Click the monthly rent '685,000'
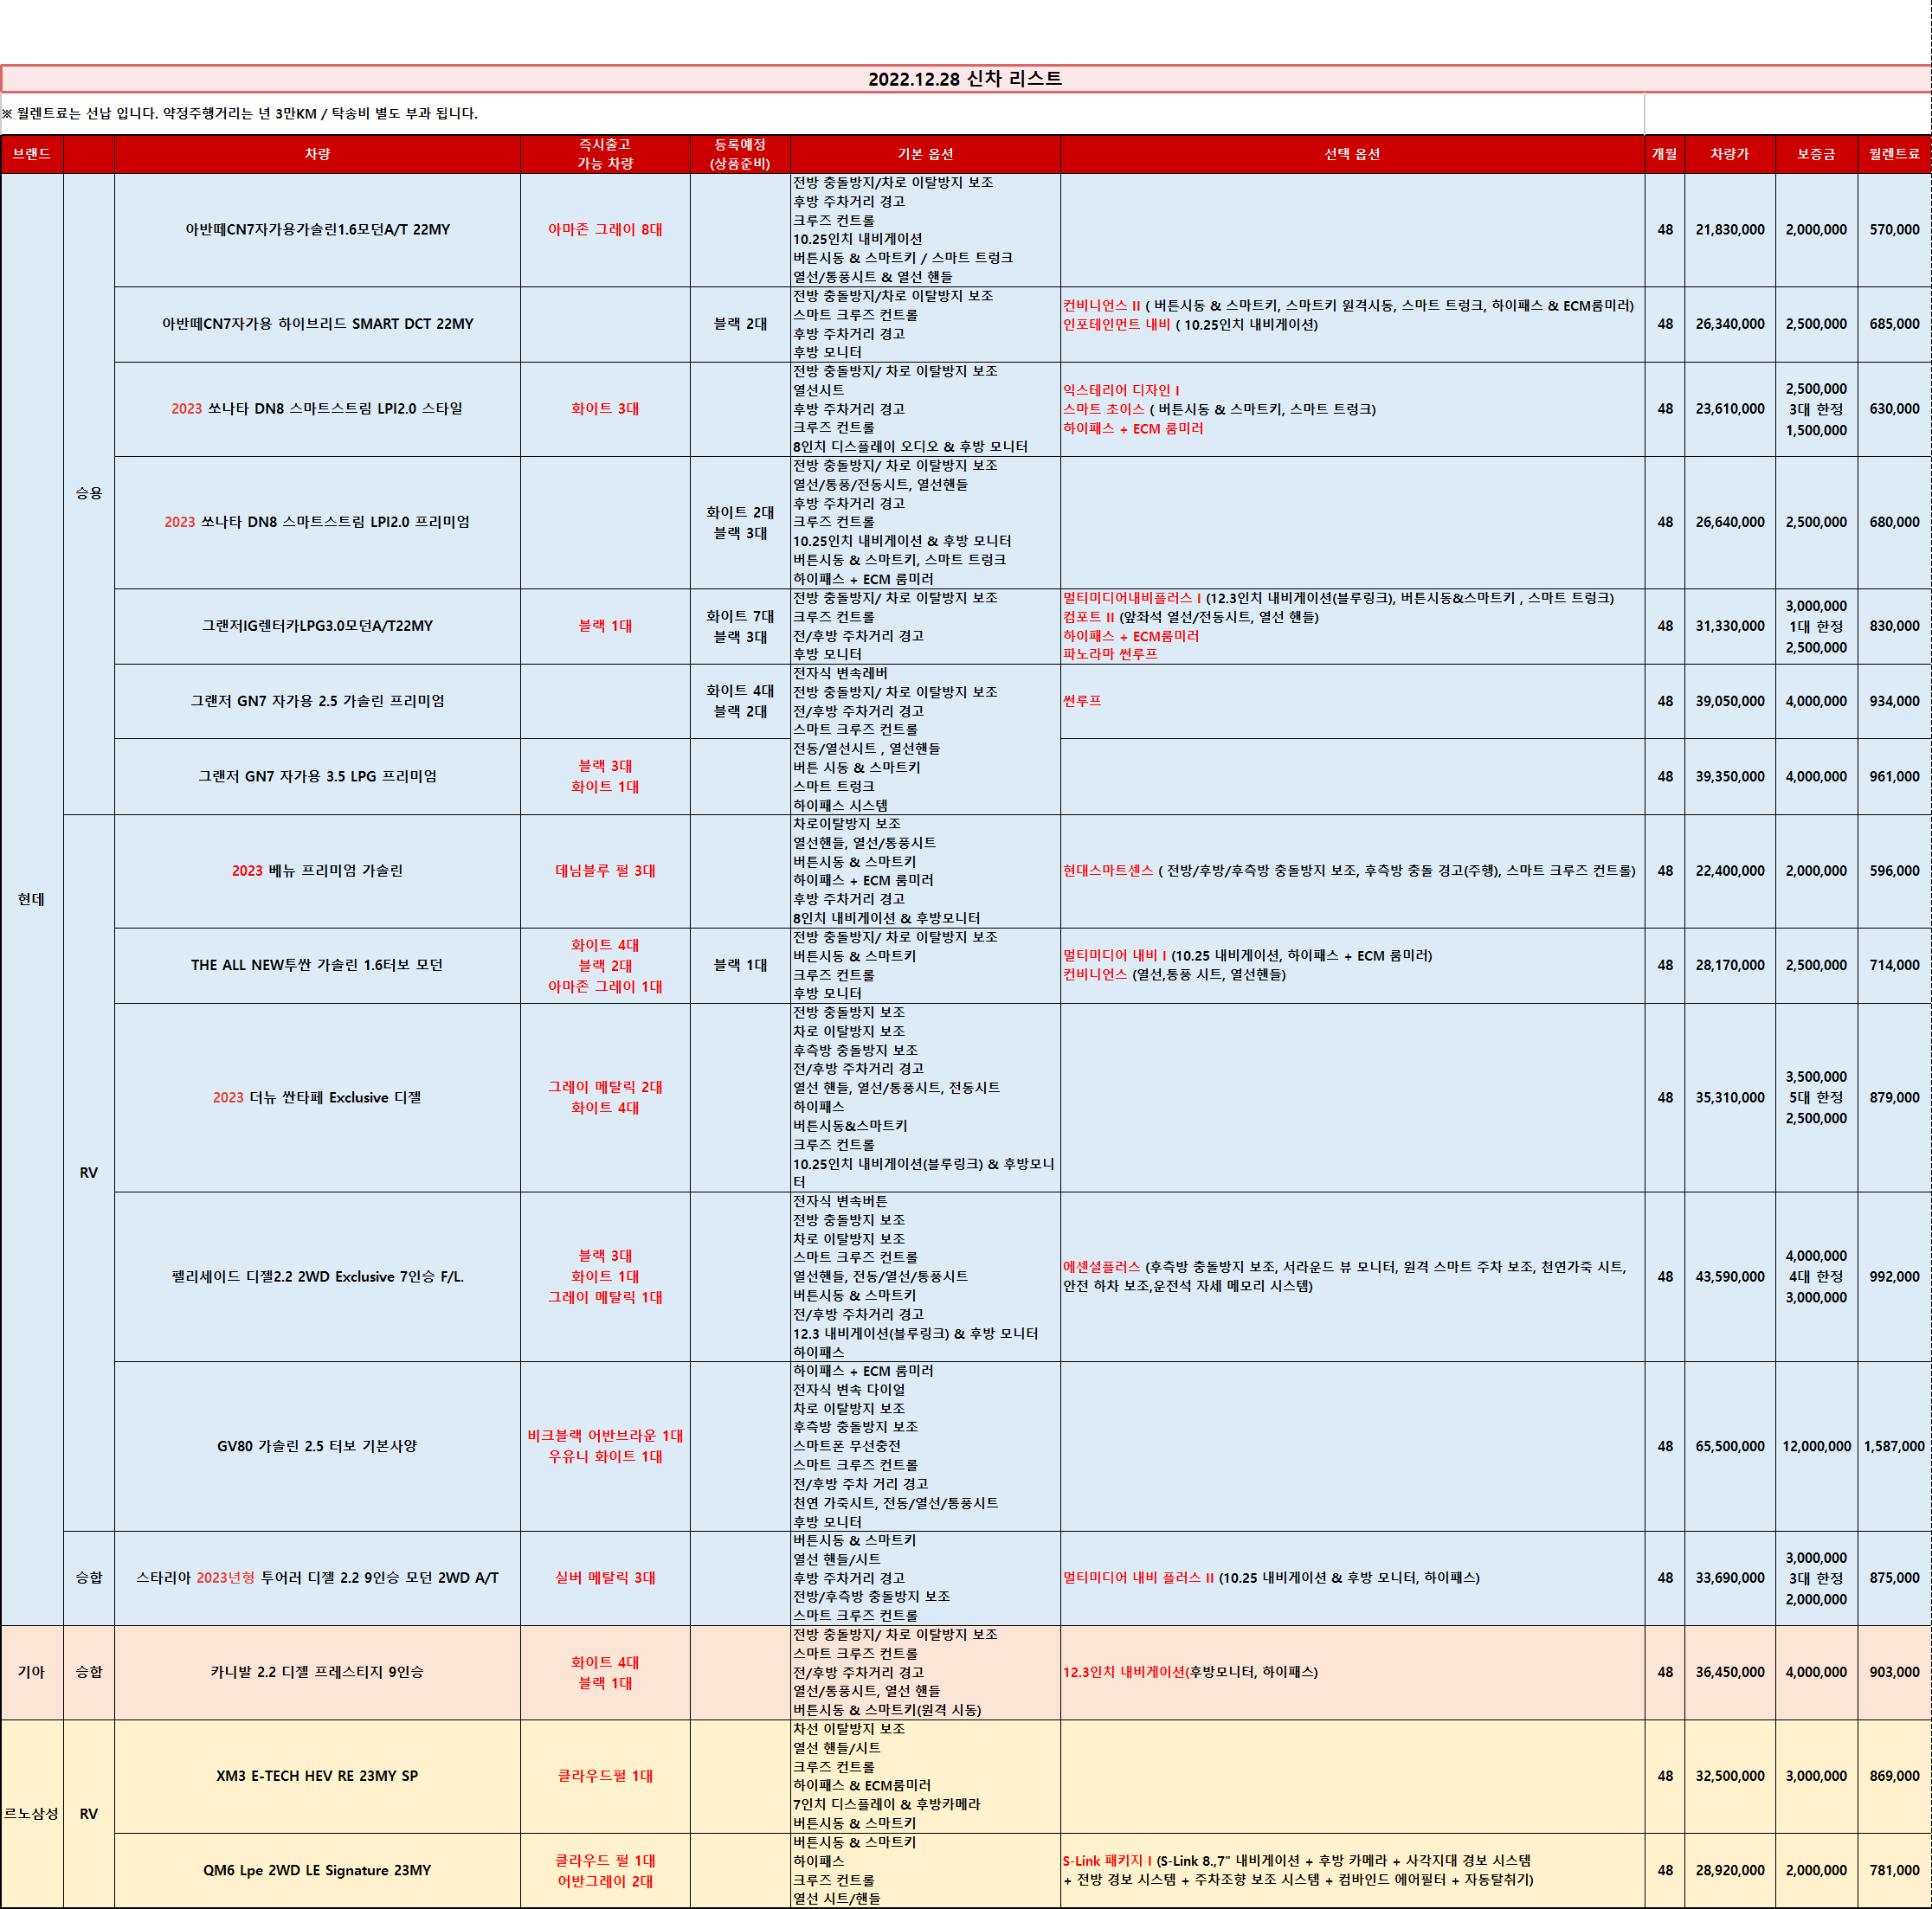 coord(1894,324)
